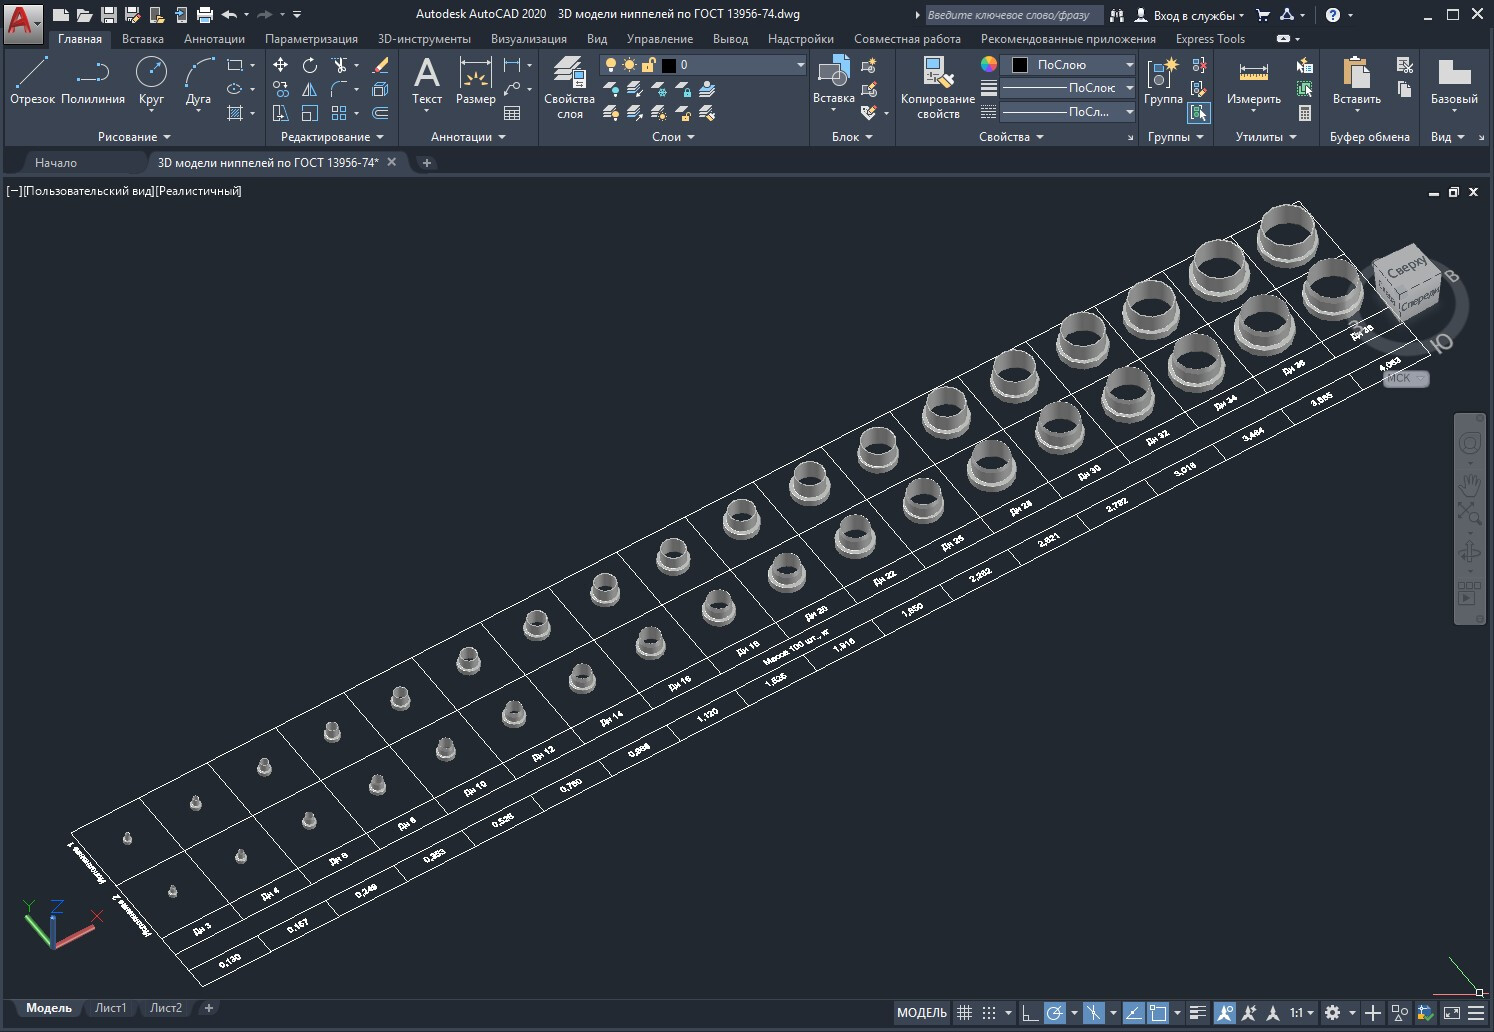The image size is (1494, 1032).
Task: Open the 3D-инструменты ribbon tab
Action: 424,39
